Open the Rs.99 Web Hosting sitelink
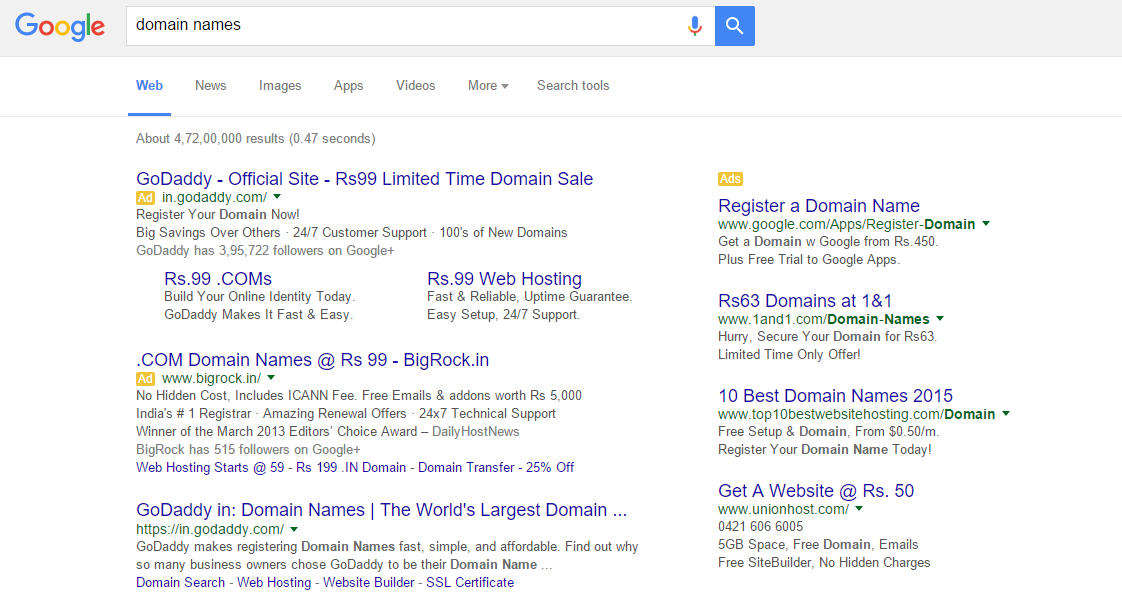The height and width of the screenshot is (595, 1122). coord(504,279)
